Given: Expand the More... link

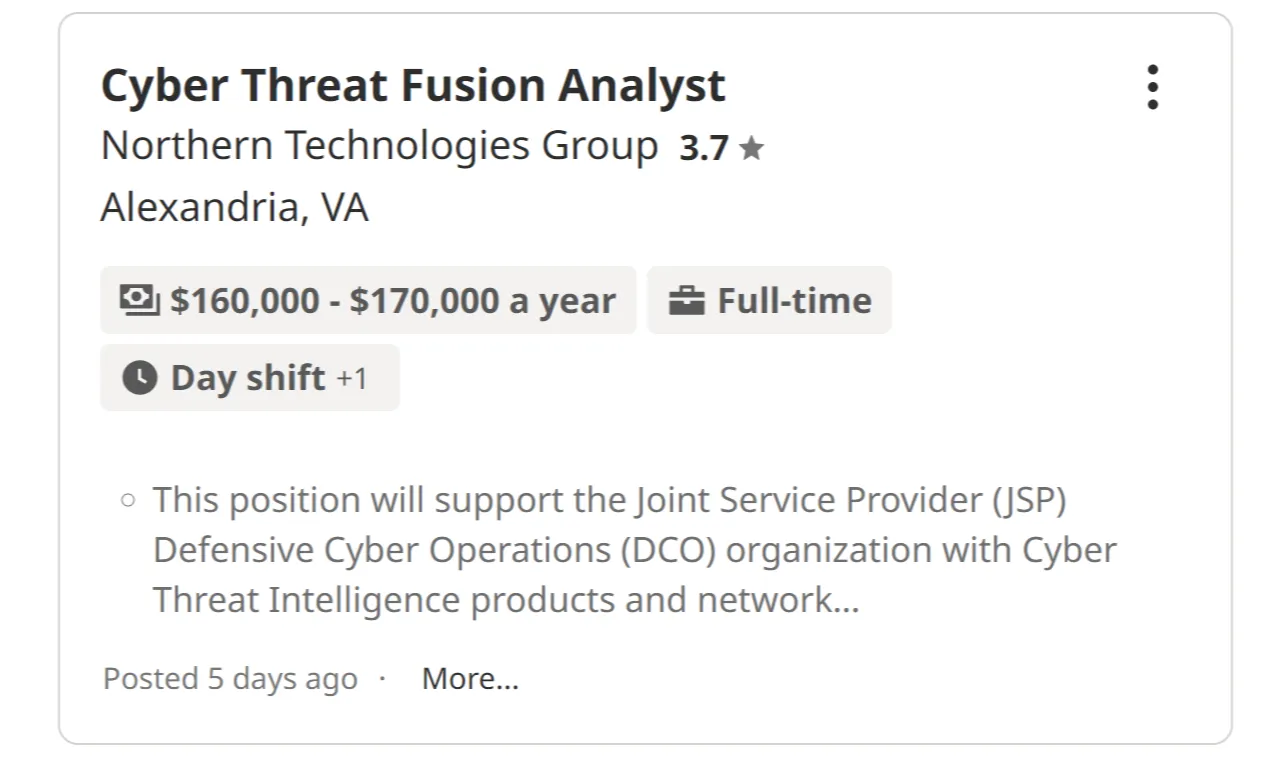Looking at the screenshot, I should (x=470, y=679).
